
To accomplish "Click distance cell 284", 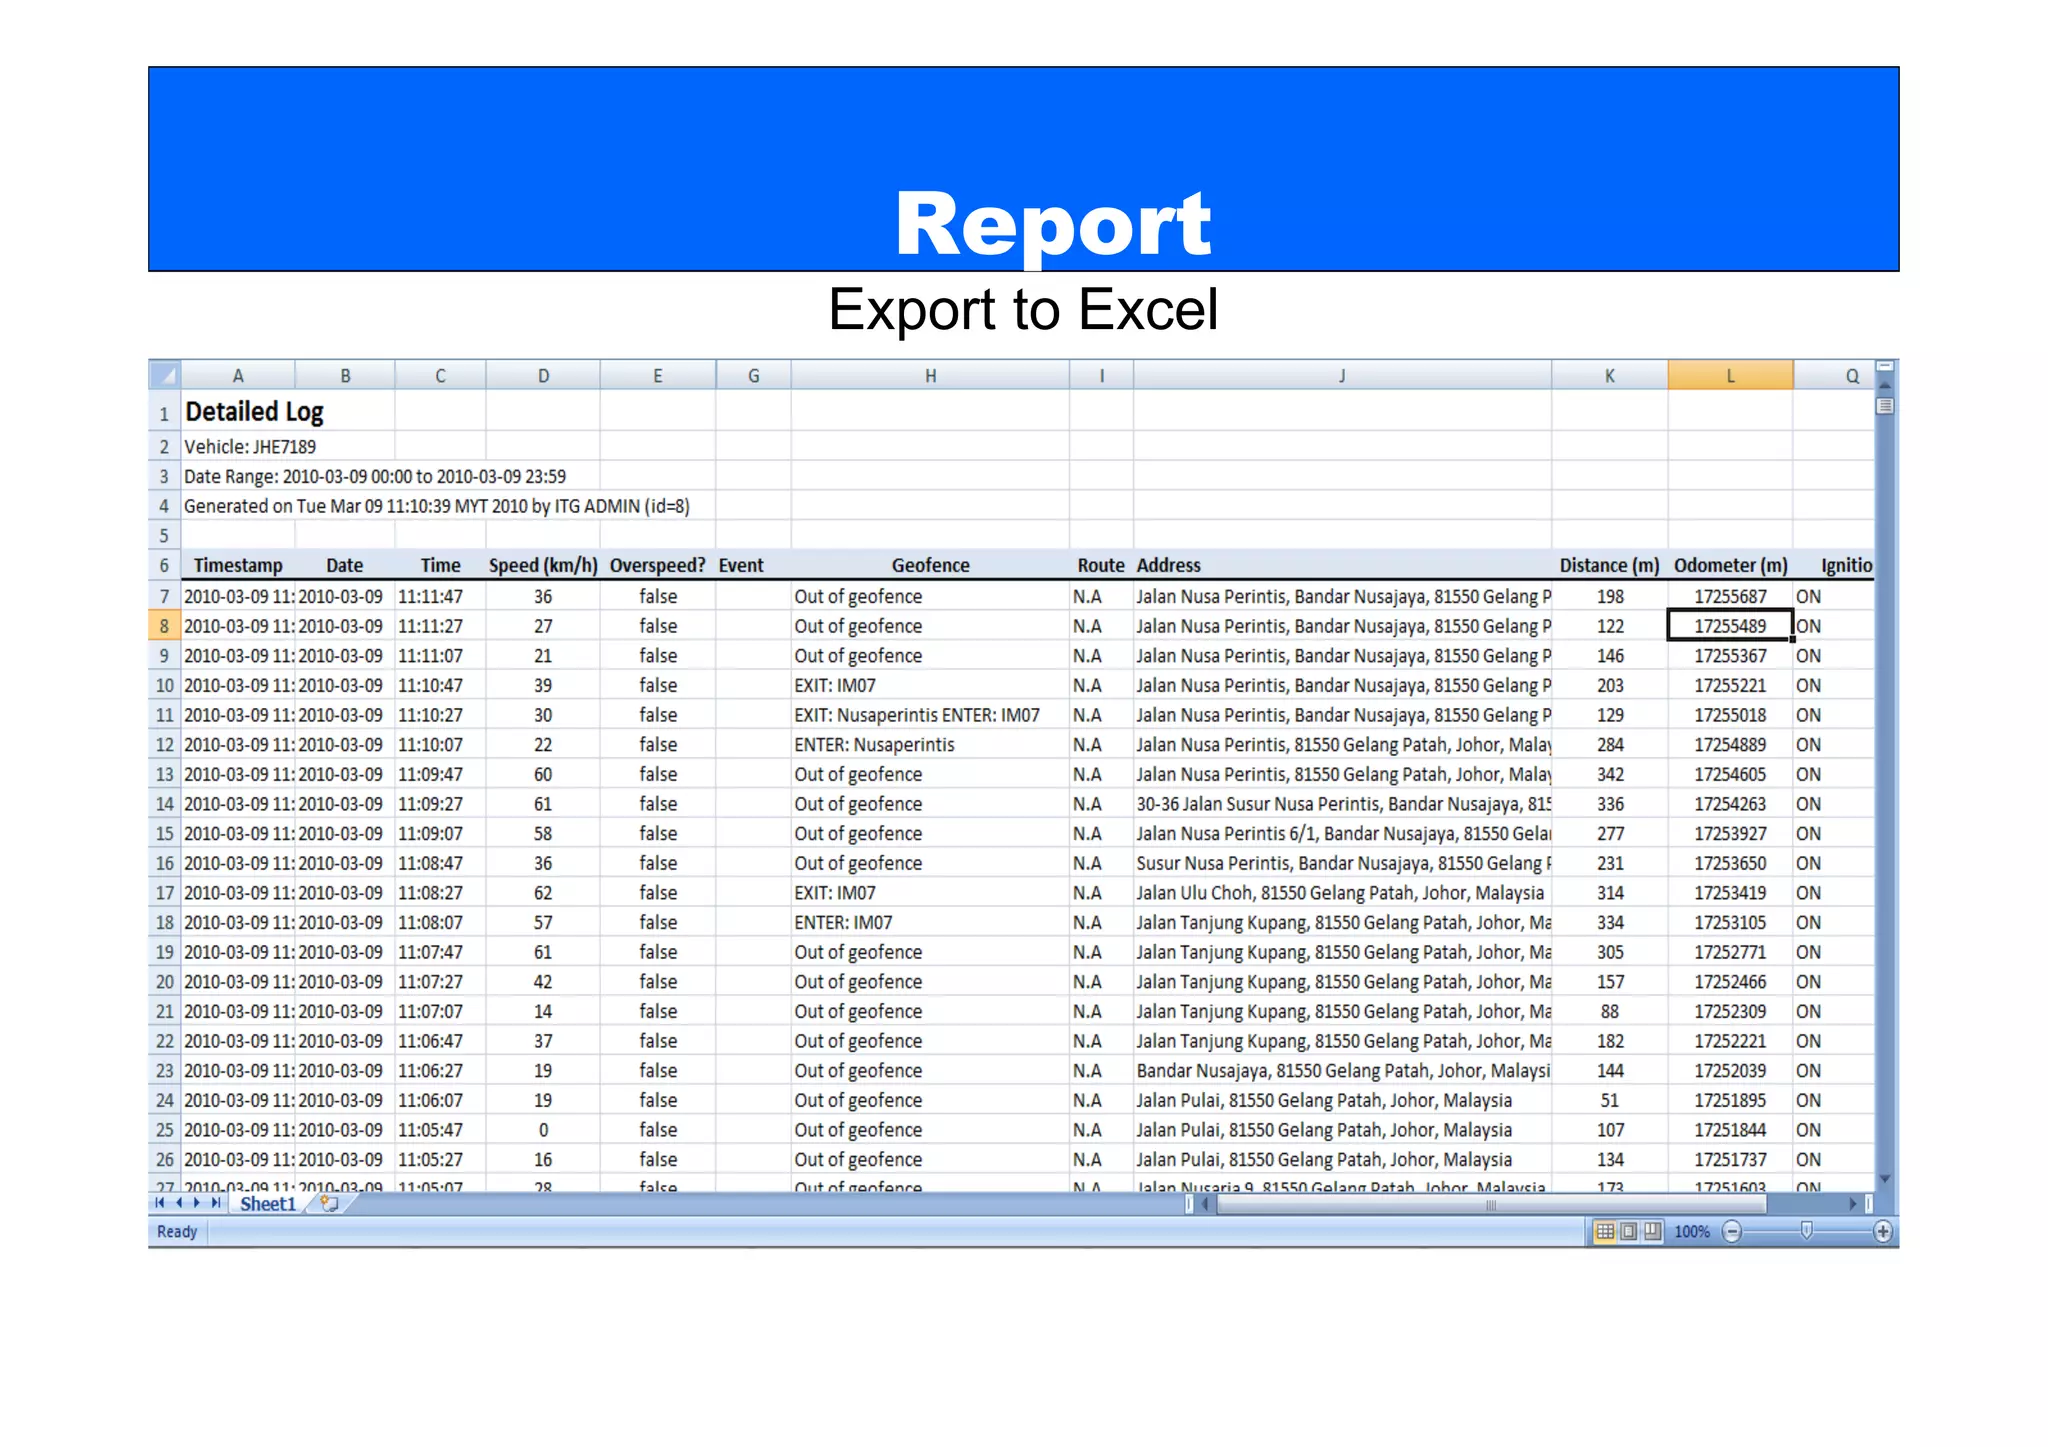I will pos(1610,745).
